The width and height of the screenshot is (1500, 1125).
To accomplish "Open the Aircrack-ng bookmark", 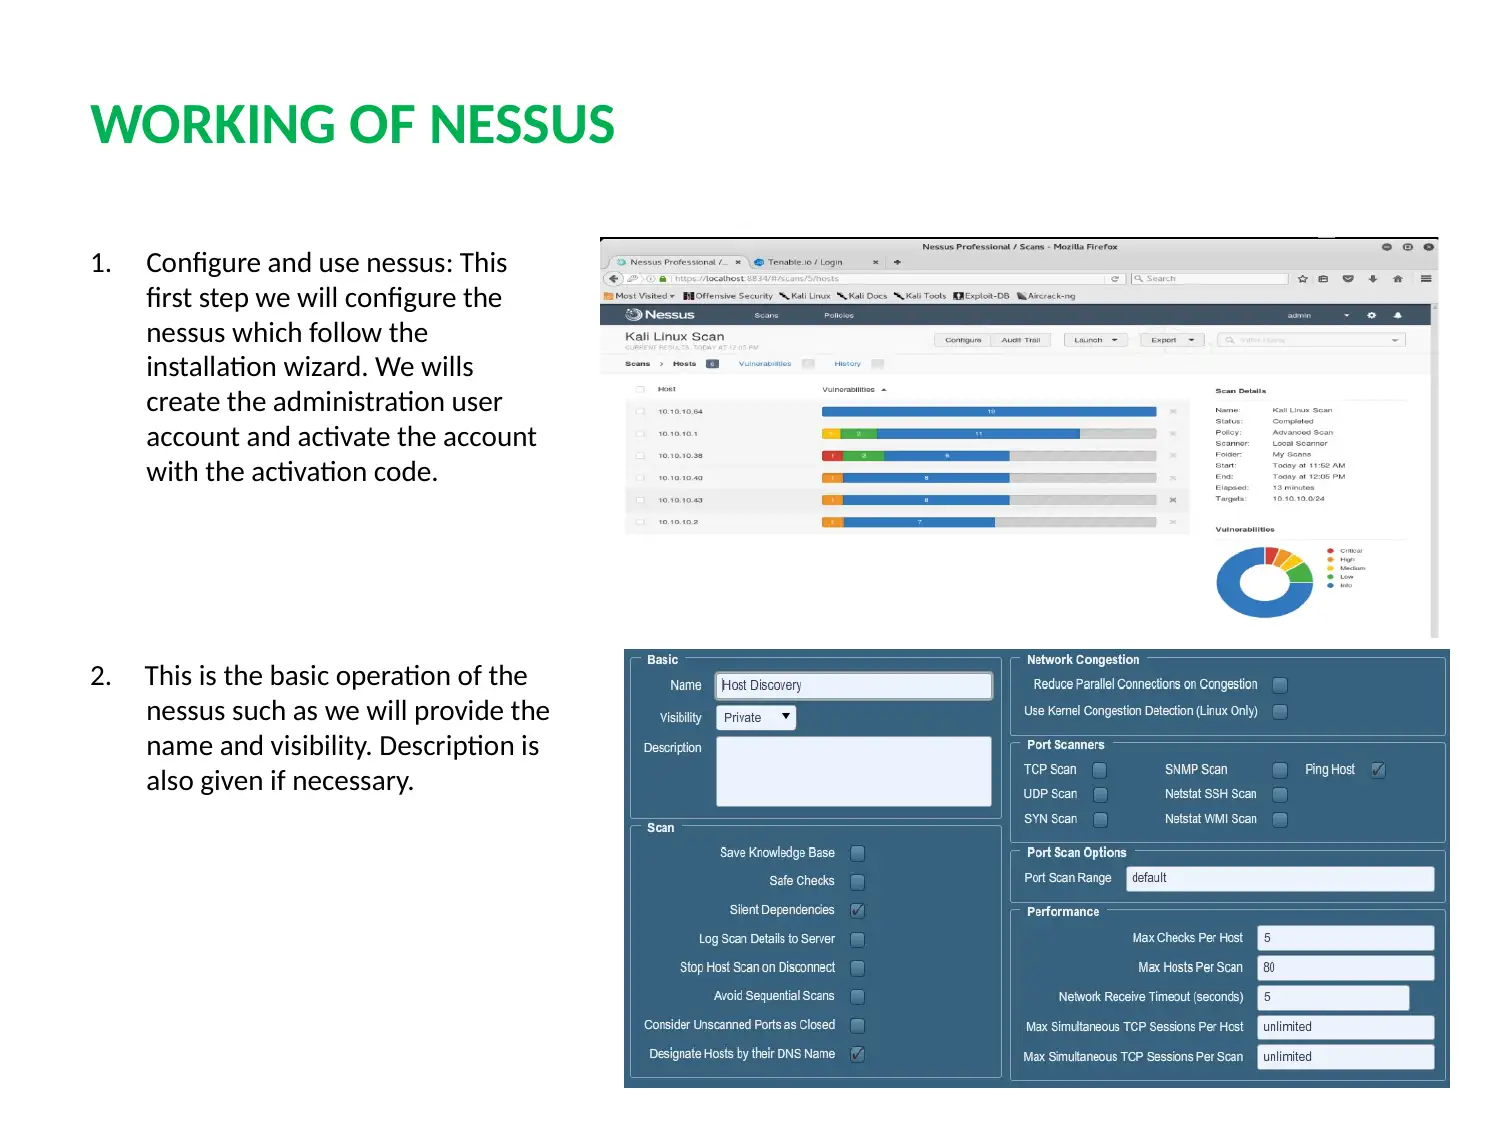I will (x=1046, y=296).
